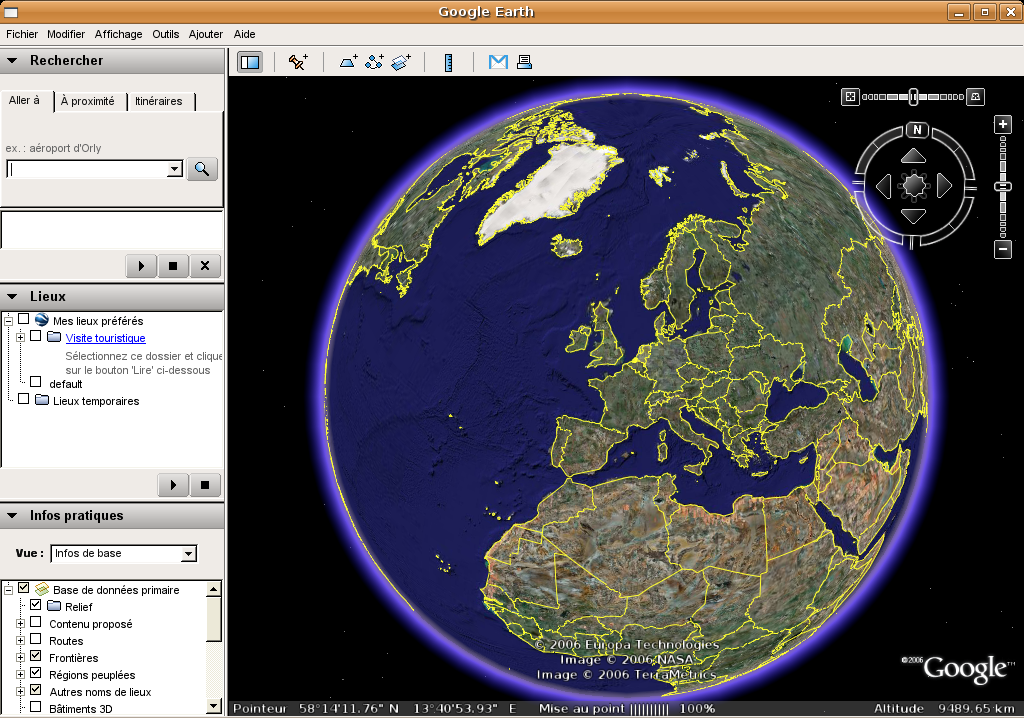Enable the Routes layer
Viewport: 1024px width, 718px height.
pos(36,639)
